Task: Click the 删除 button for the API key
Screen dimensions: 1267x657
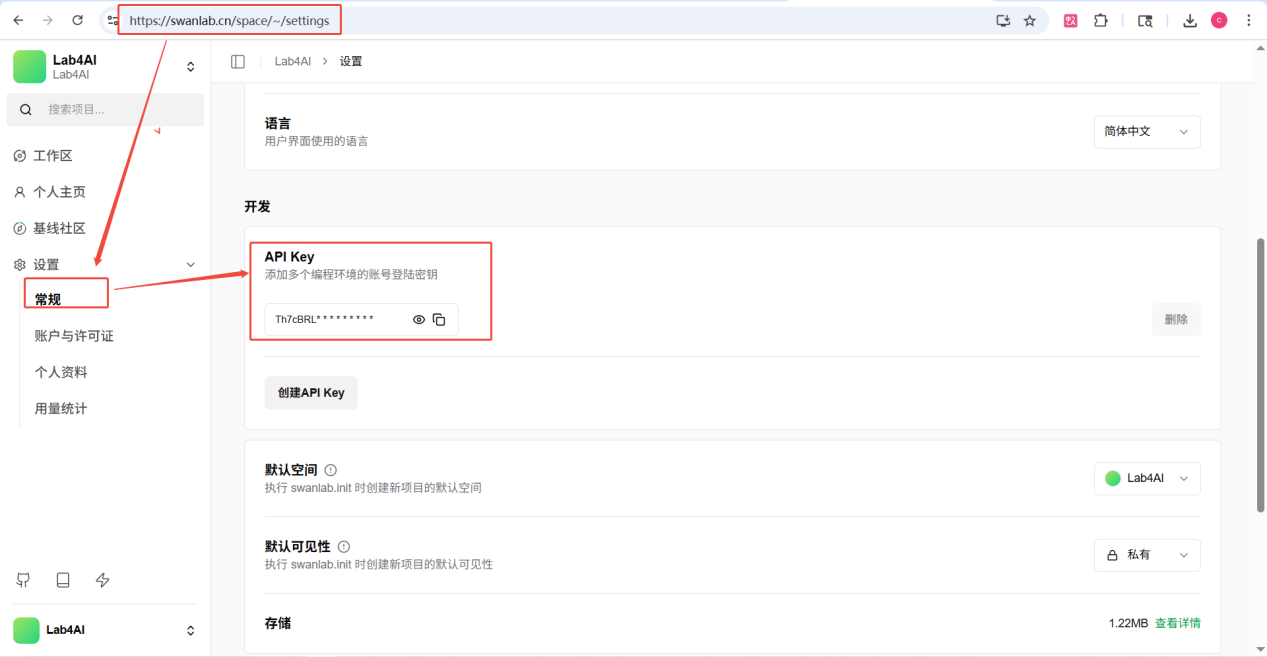Action: coord(1176,320)
